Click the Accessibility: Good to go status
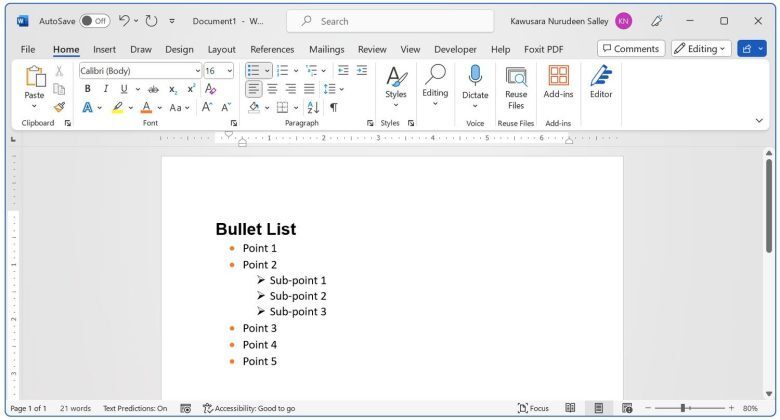Screen dimensions: 780x420 (x=249, y=408)
